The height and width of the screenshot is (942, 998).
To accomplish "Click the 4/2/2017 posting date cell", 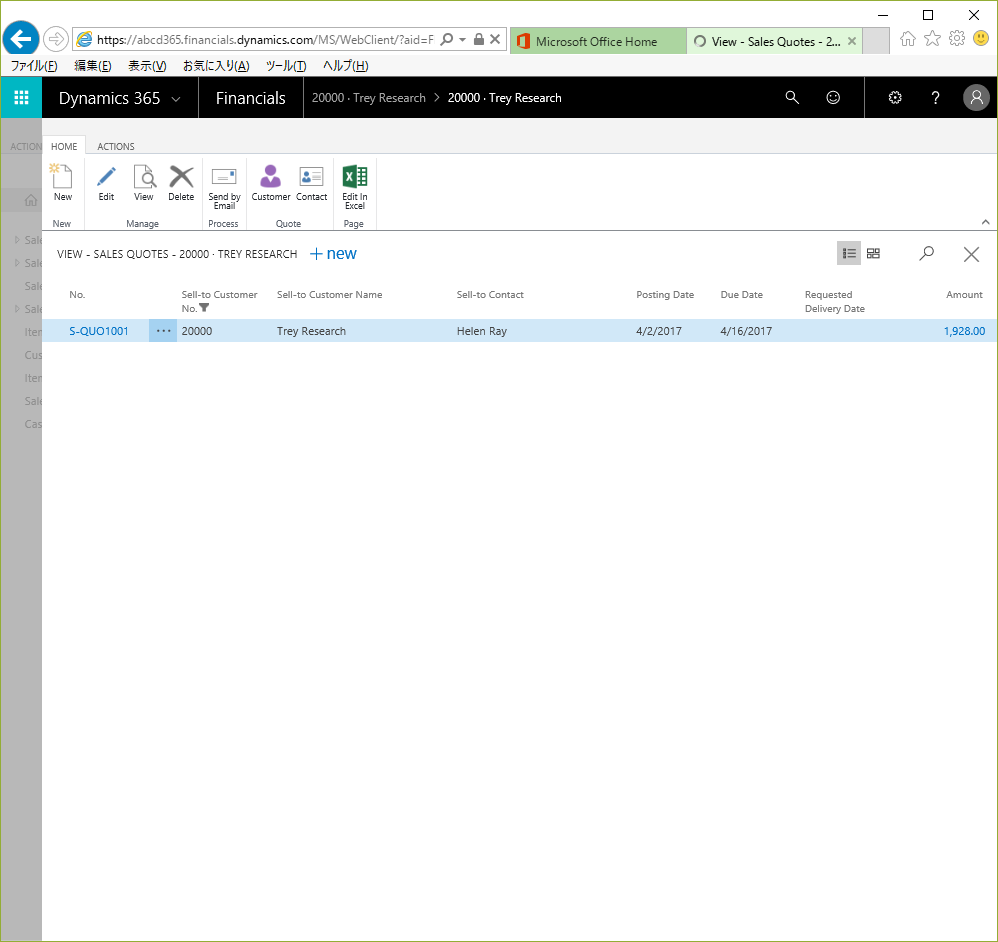I will 659,331.
